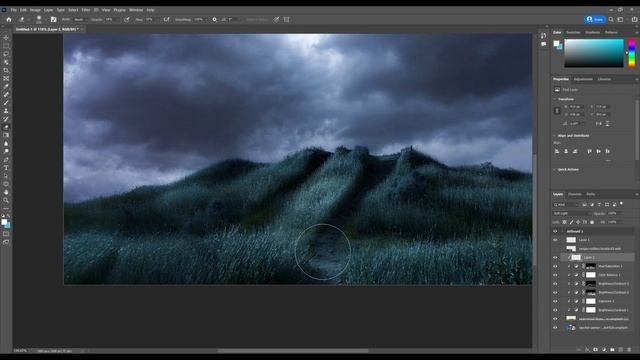
Task: Switch to the Channels tab
Action: (x=575, y=194)
